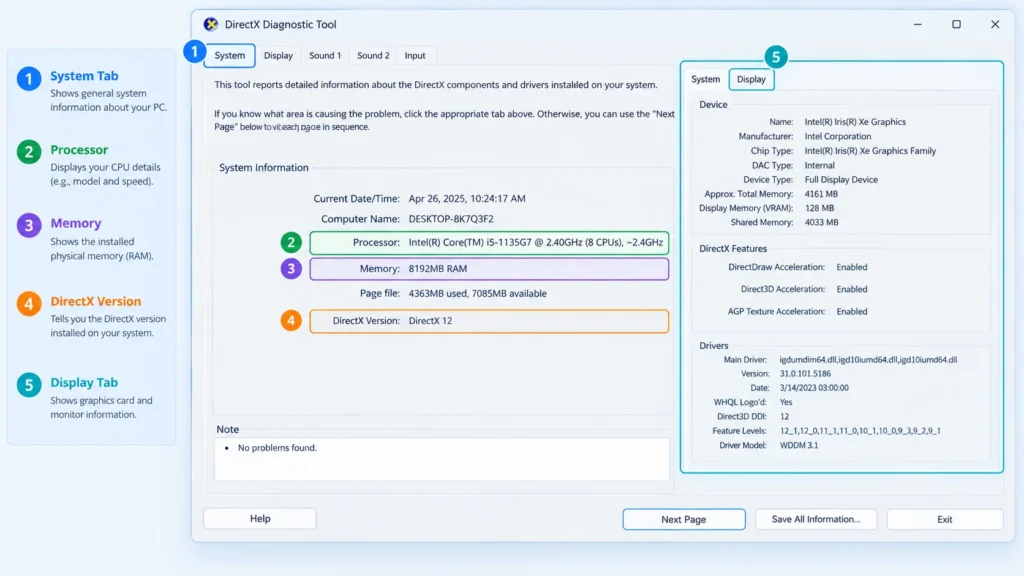
Task: Click manufacturer Intel Corporation
Action: tap(838, 136)
